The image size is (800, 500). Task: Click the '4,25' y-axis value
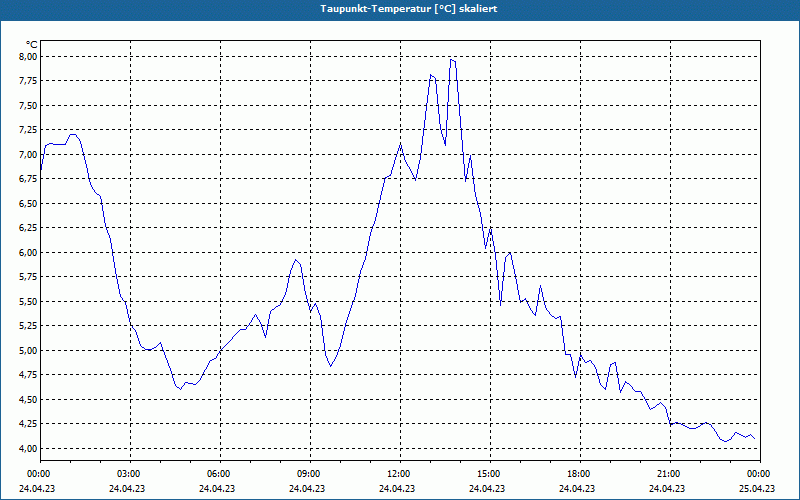tap(29, 424)
